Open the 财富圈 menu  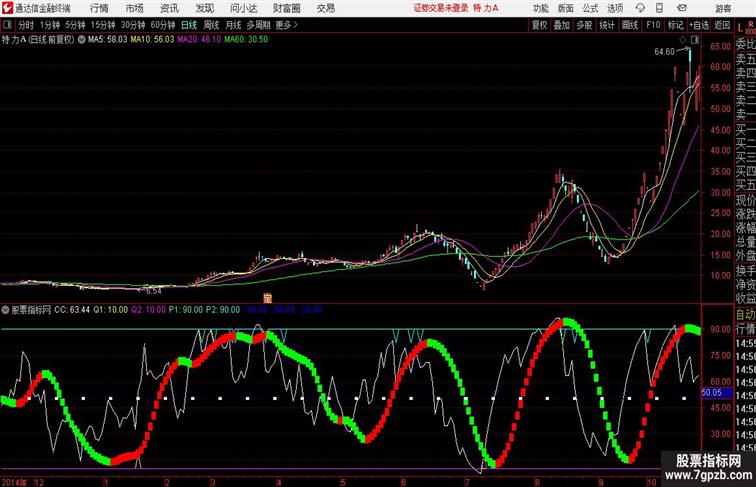286,8
